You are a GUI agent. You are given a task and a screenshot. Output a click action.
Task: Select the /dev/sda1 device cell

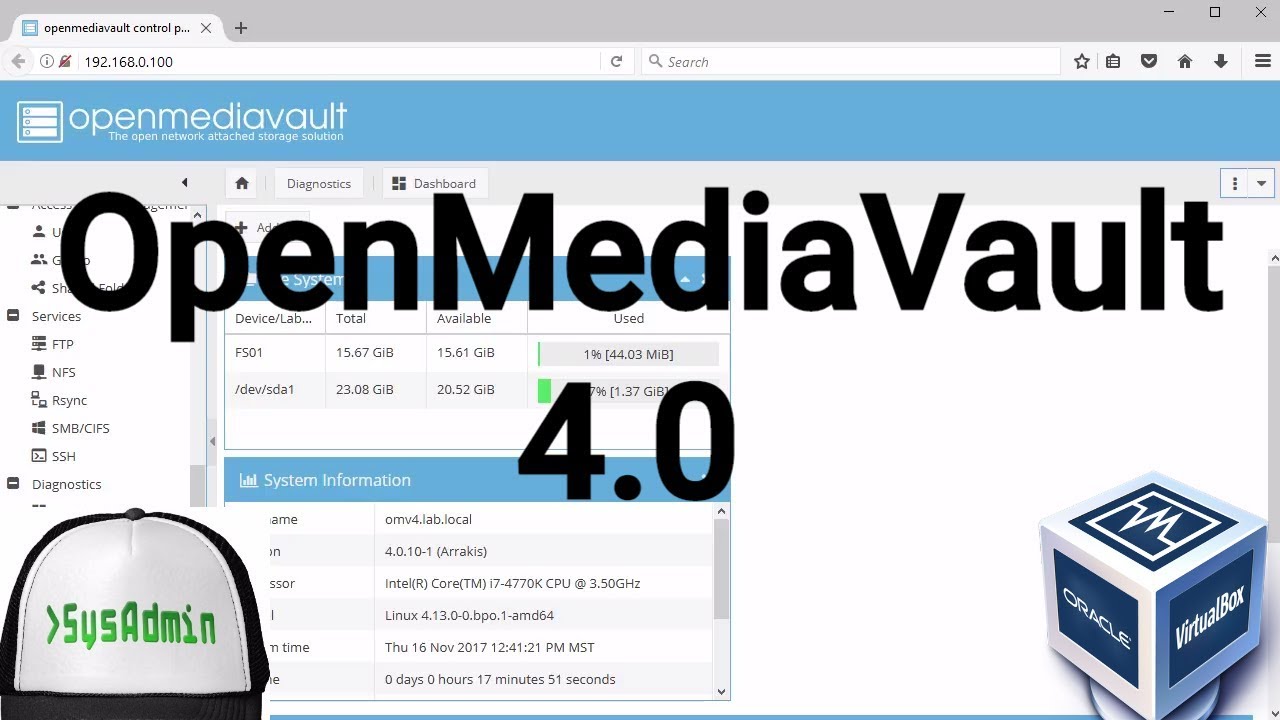tap(275, 390)
